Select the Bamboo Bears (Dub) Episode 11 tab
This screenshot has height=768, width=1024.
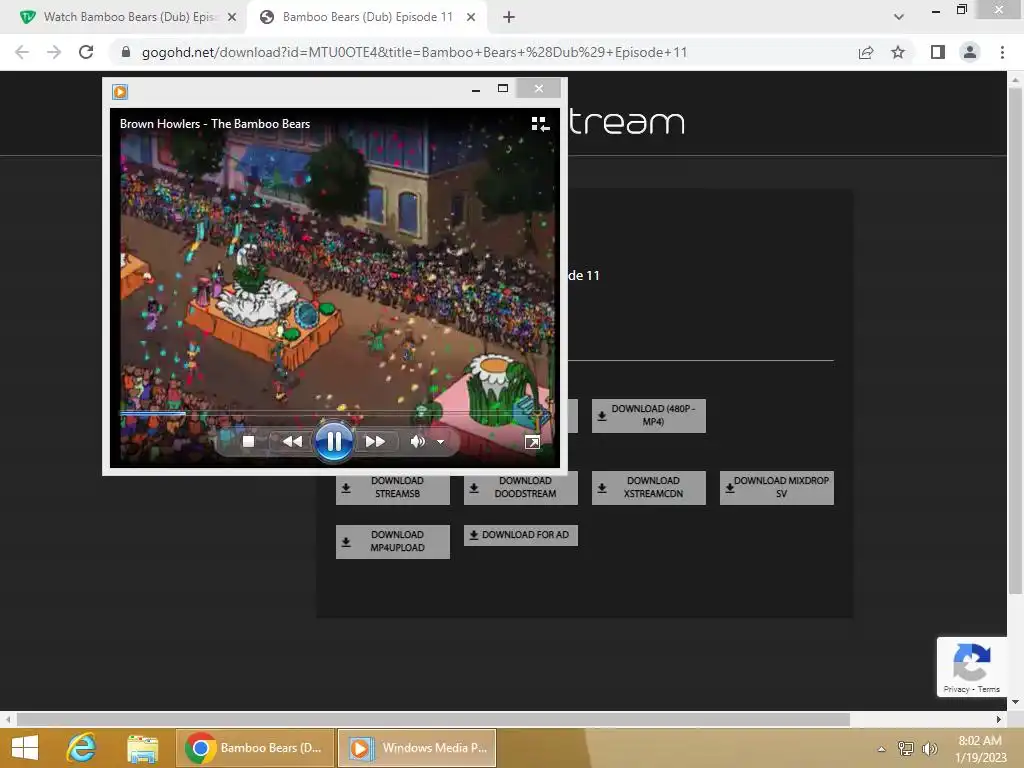click(366, 17)
